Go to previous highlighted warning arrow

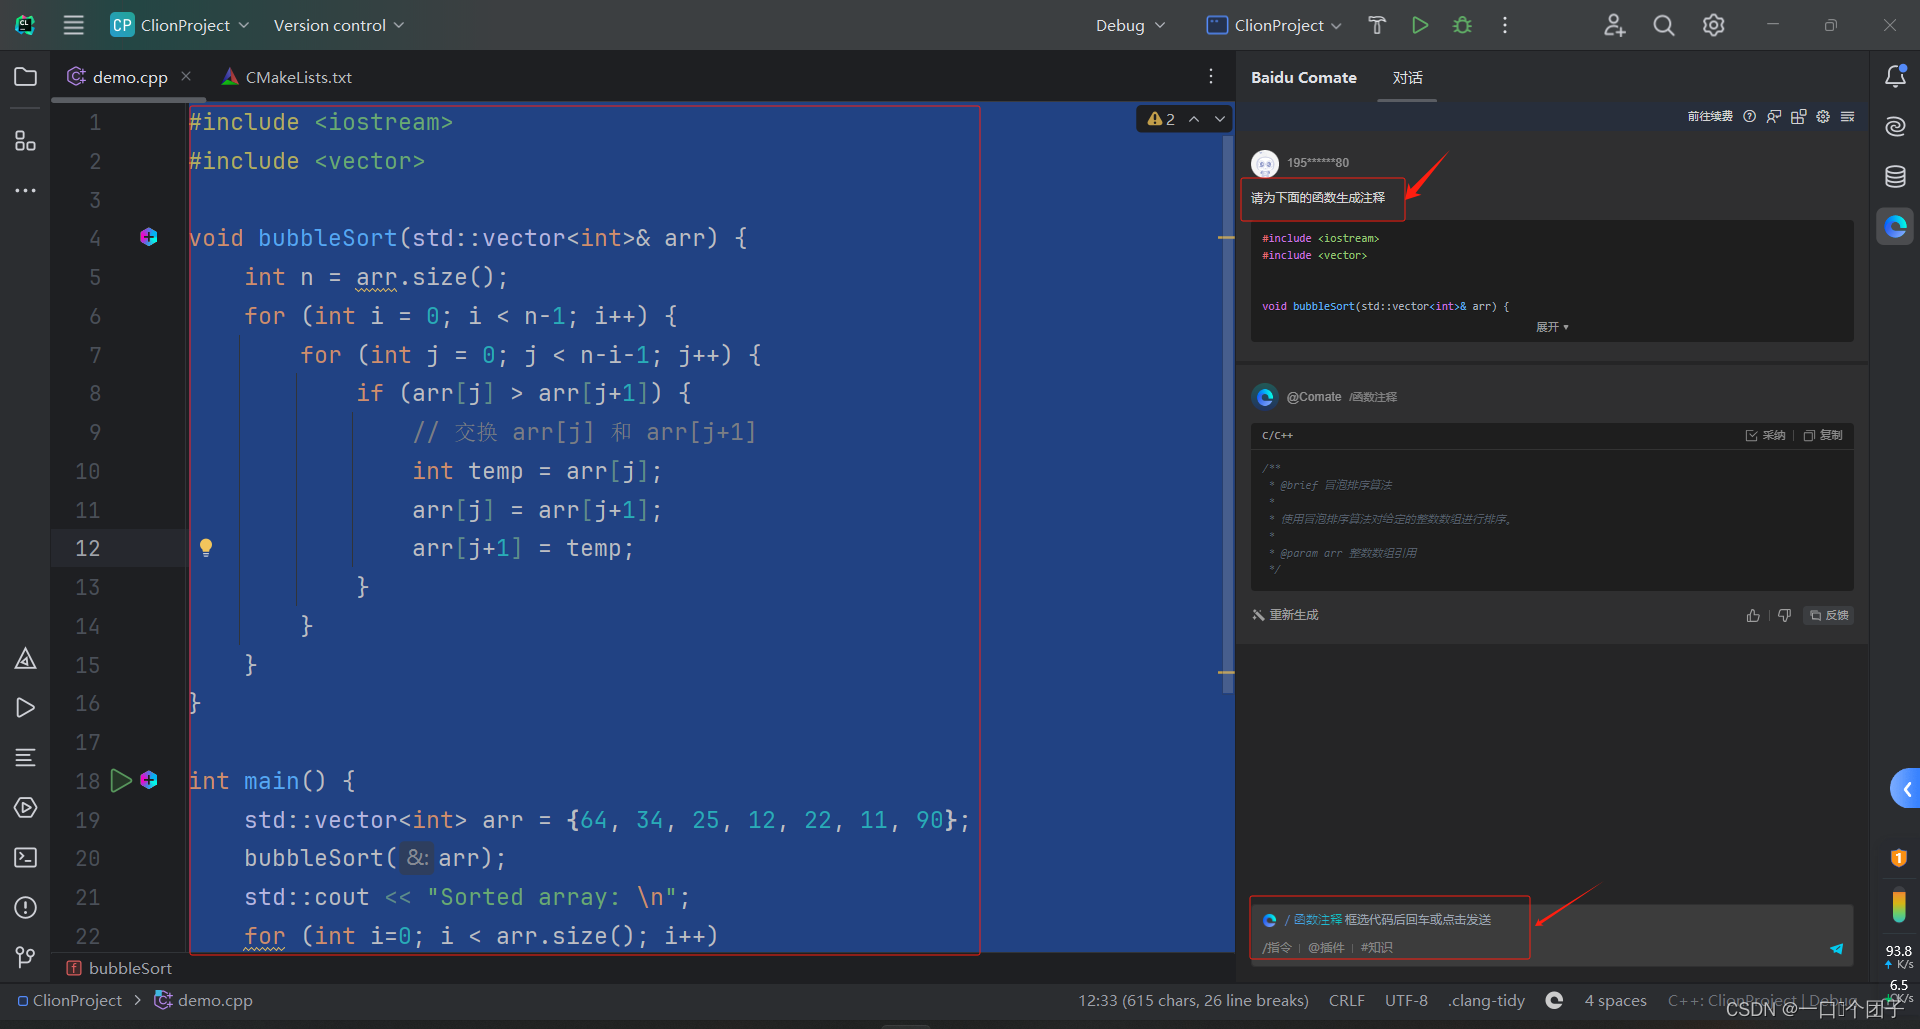[x=1194, y=119]
